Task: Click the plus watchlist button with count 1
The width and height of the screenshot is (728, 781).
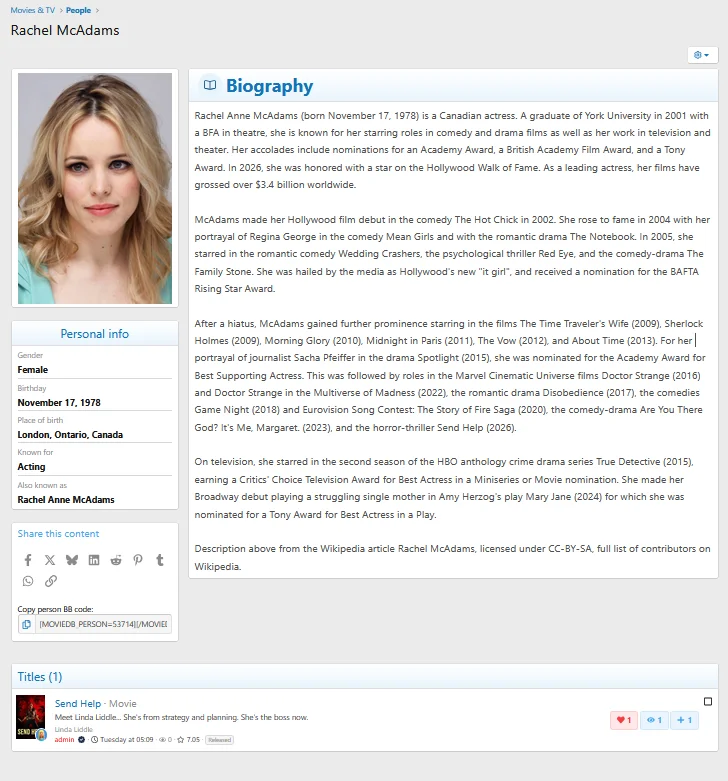Action: coord(684,720)
